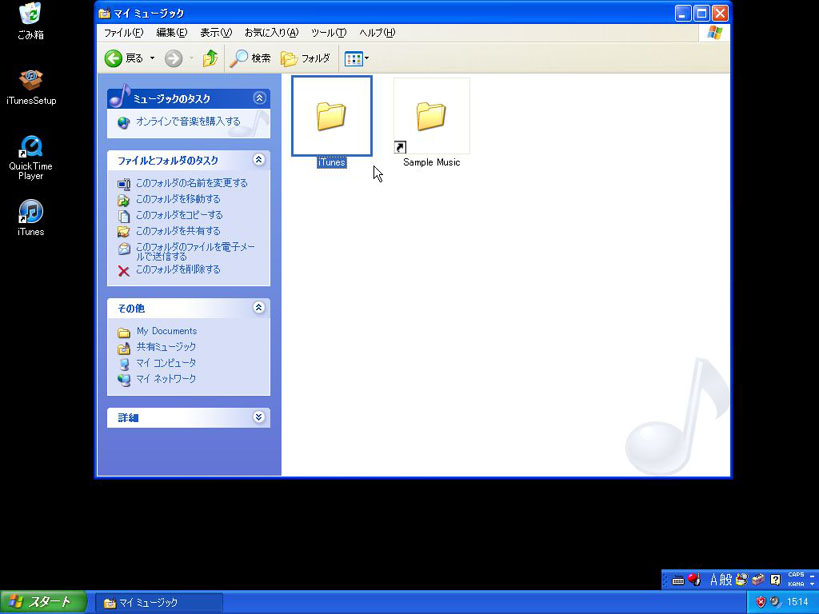The width and height of the screenshot is (819, 614).
Task: Click the email envelope task icon
Action: pyautogui.click(x=124, y=249)
